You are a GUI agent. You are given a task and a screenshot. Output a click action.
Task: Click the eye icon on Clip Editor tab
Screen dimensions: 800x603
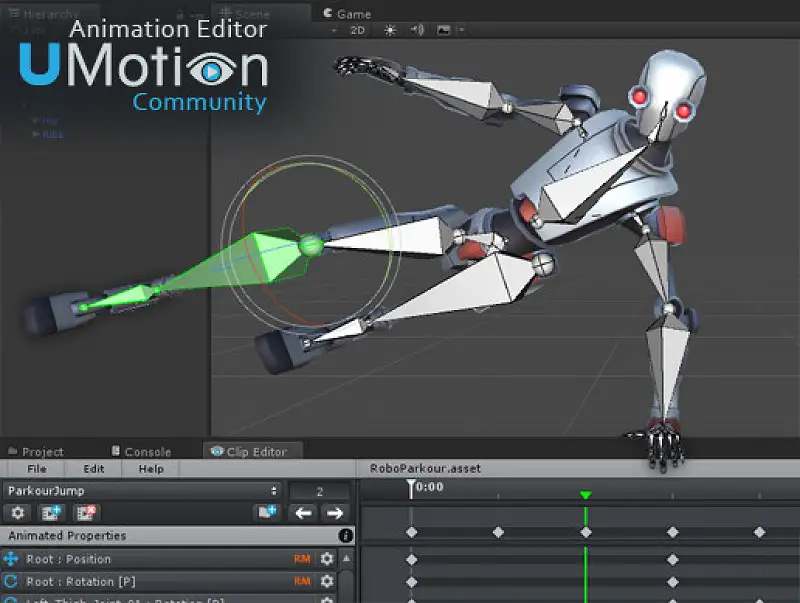(217, 451)
